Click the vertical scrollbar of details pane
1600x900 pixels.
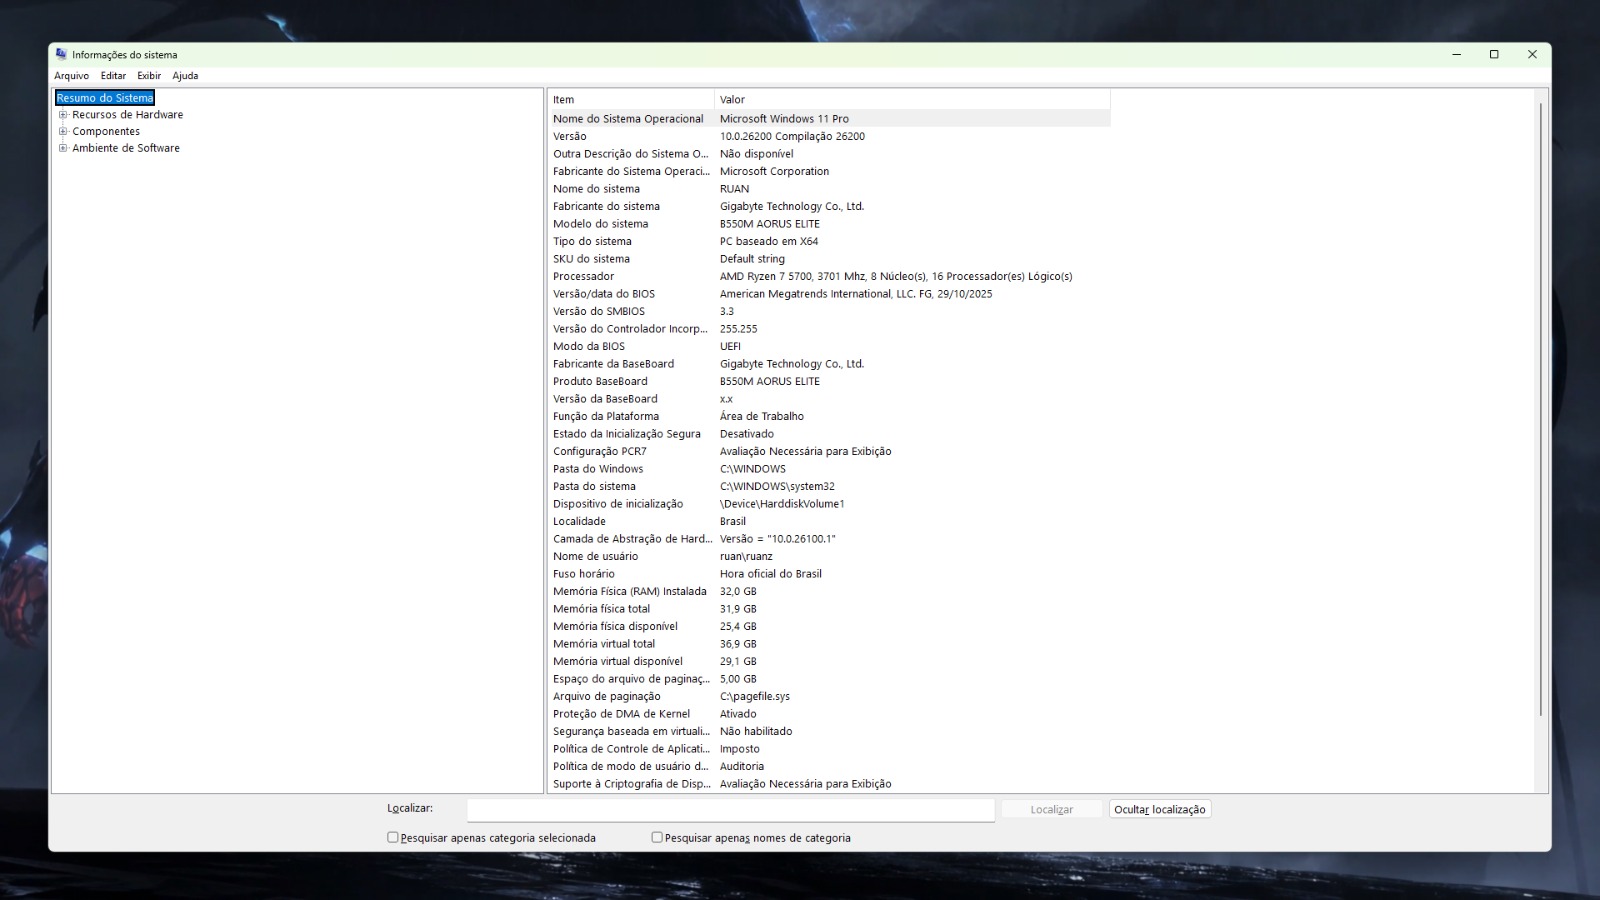[1541, 410]
